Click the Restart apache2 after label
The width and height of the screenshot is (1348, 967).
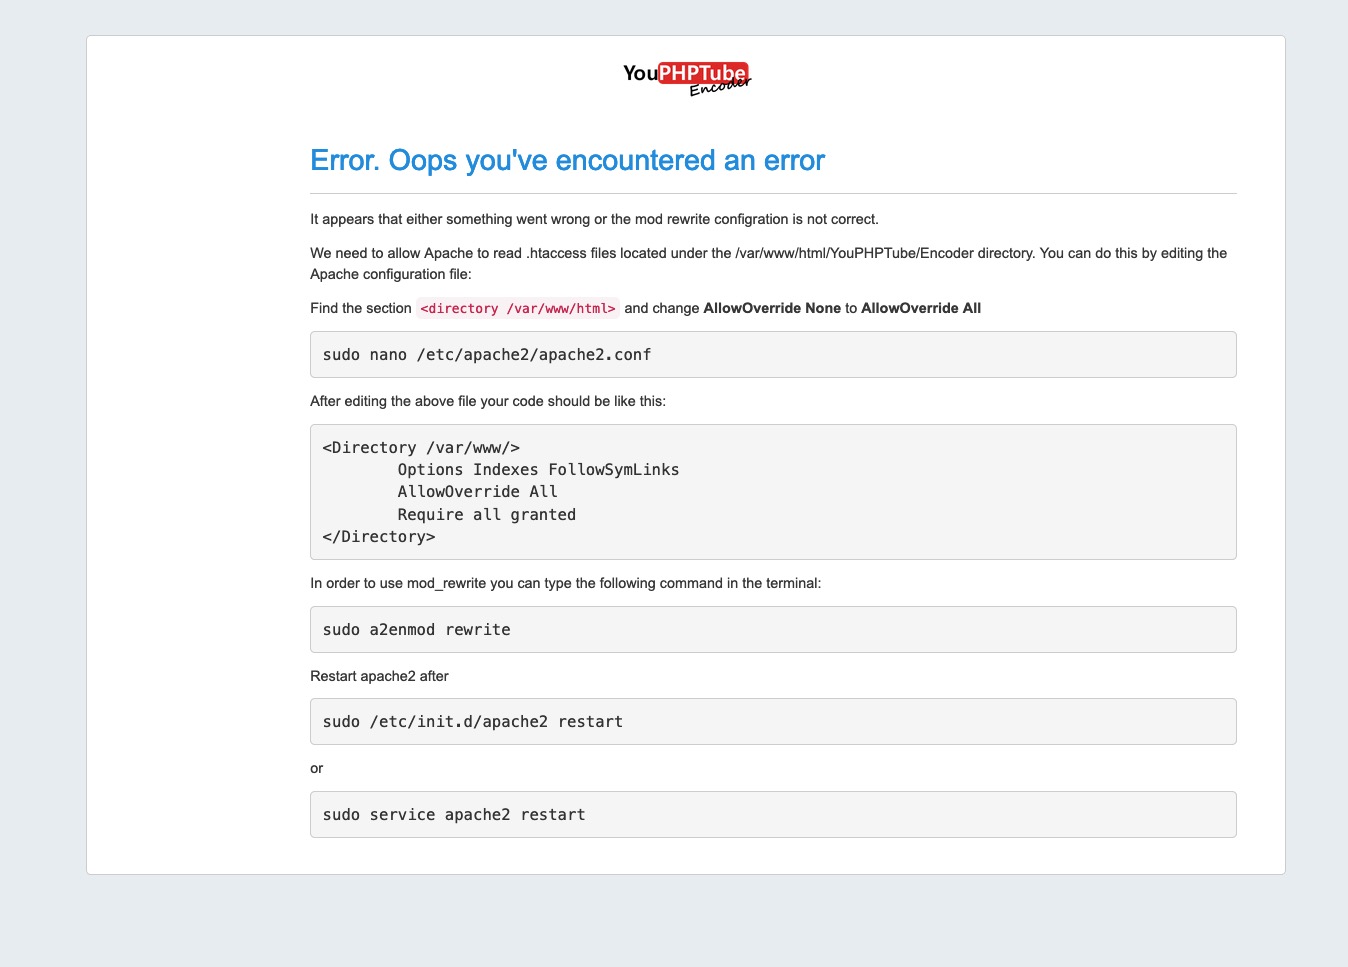click(x=379, y=676)
